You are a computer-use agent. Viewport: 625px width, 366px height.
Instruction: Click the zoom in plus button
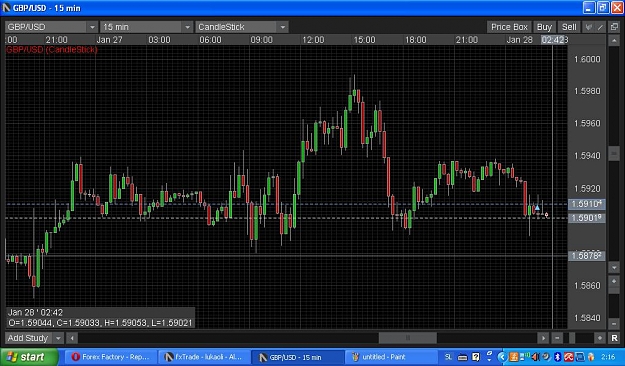[599, 338]
